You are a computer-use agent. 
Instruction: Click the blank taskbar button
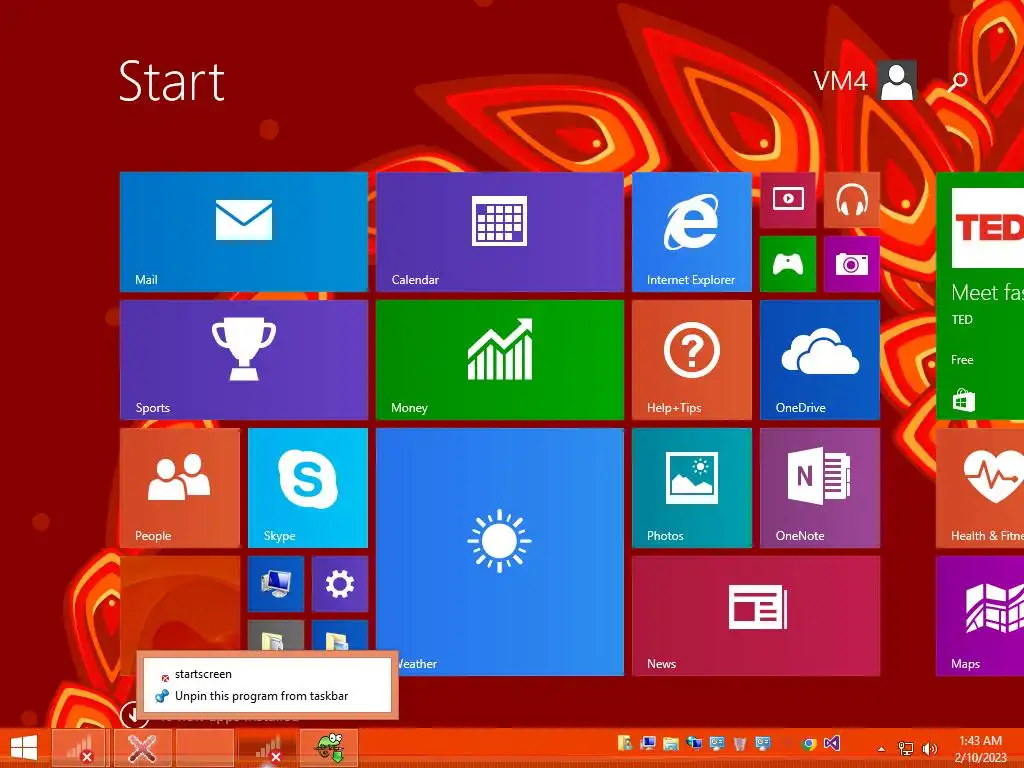[205, 748]
